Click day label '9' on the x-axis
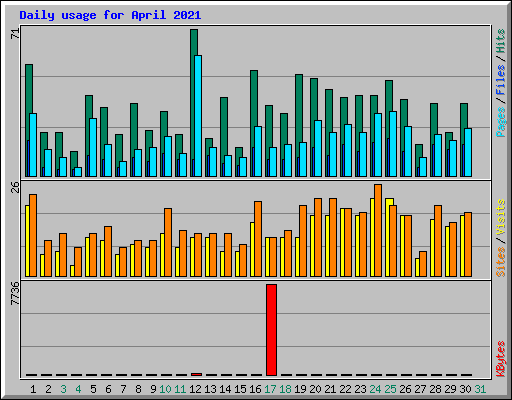The width and height of the screenshot is (512, 400). click(153, 389)
